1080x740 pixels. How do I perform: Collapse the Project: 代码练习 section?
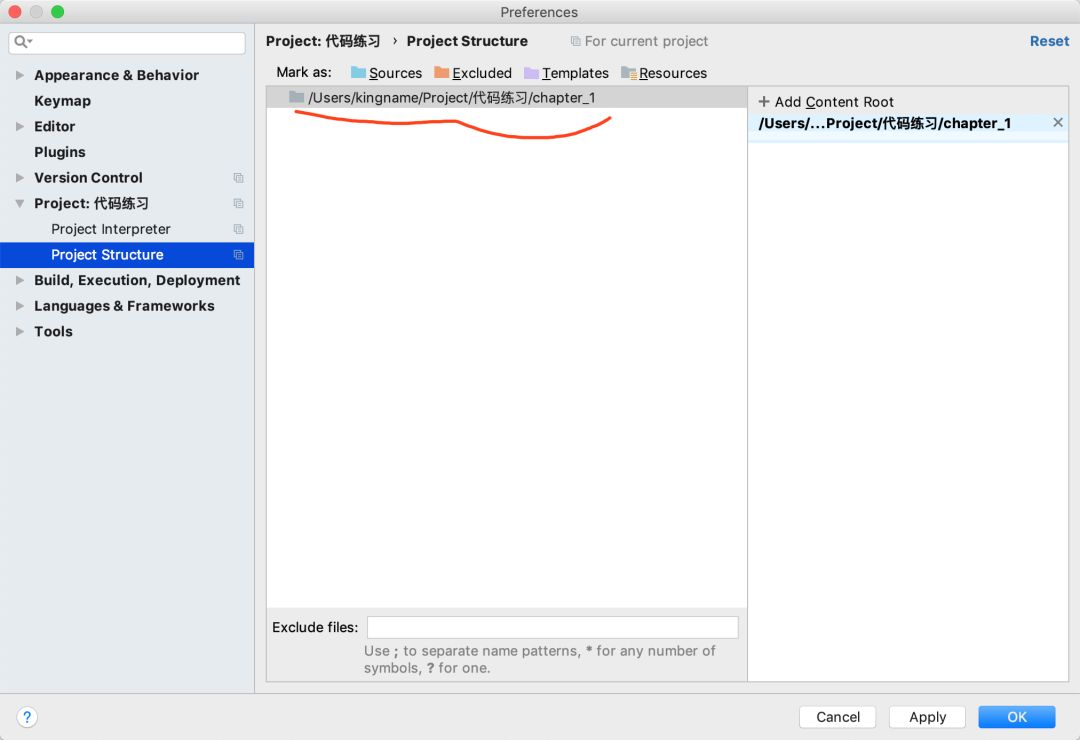(x=20, y=203)
